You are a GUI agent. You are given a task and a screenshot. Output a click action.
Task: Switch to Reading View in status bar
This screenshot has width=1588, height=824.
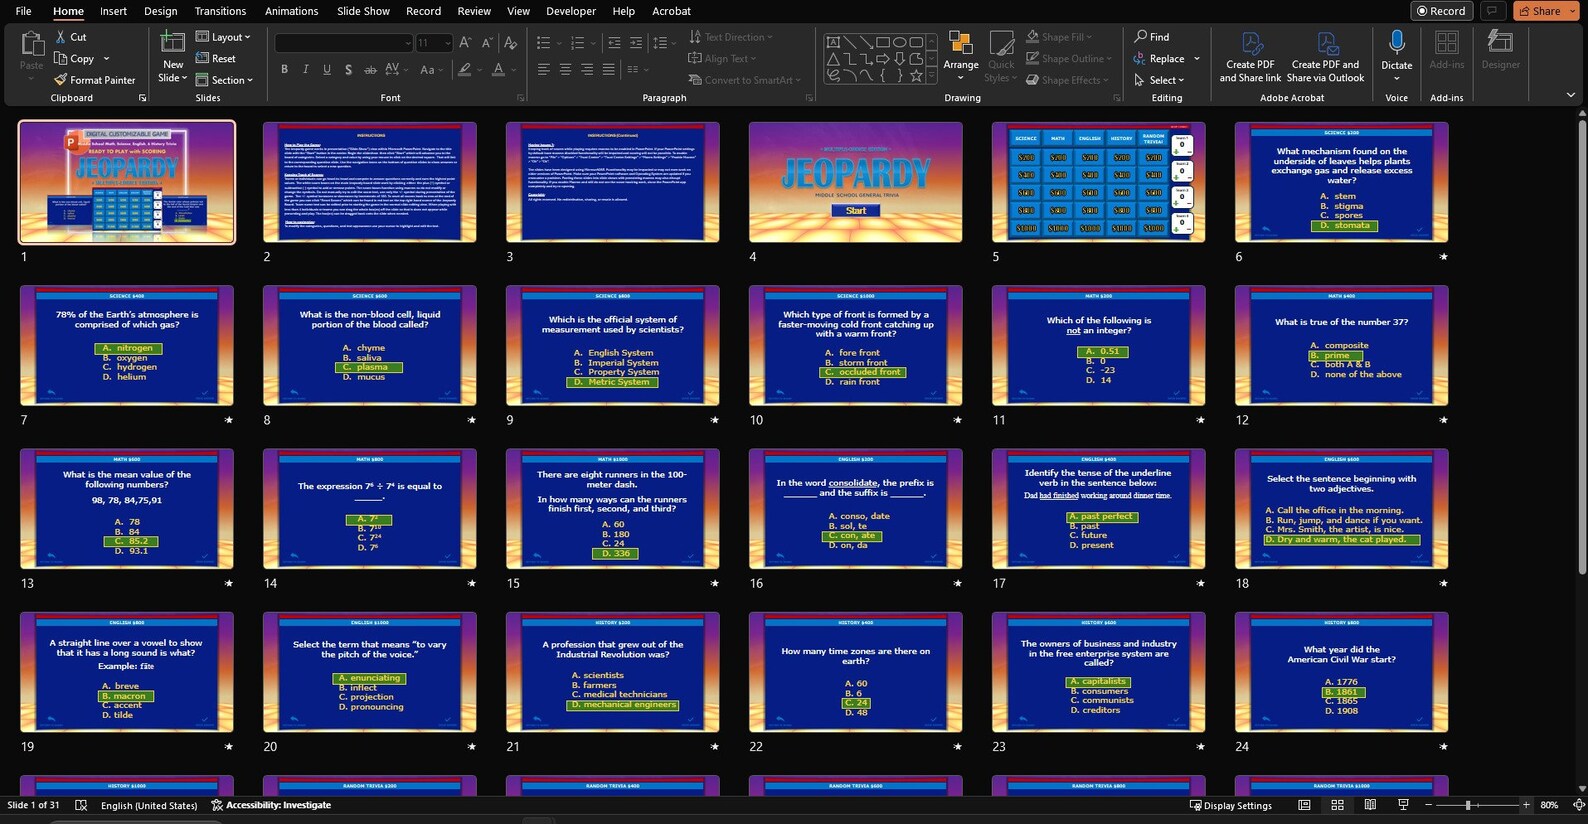click(1370, 805)
